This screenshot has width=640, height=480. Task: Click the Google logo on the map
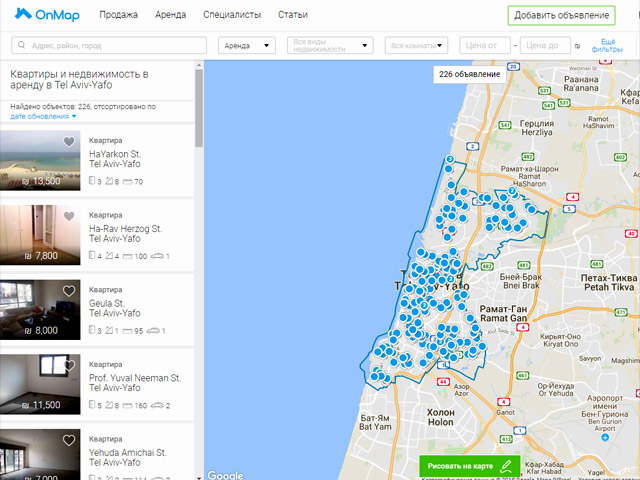(225, 475)
